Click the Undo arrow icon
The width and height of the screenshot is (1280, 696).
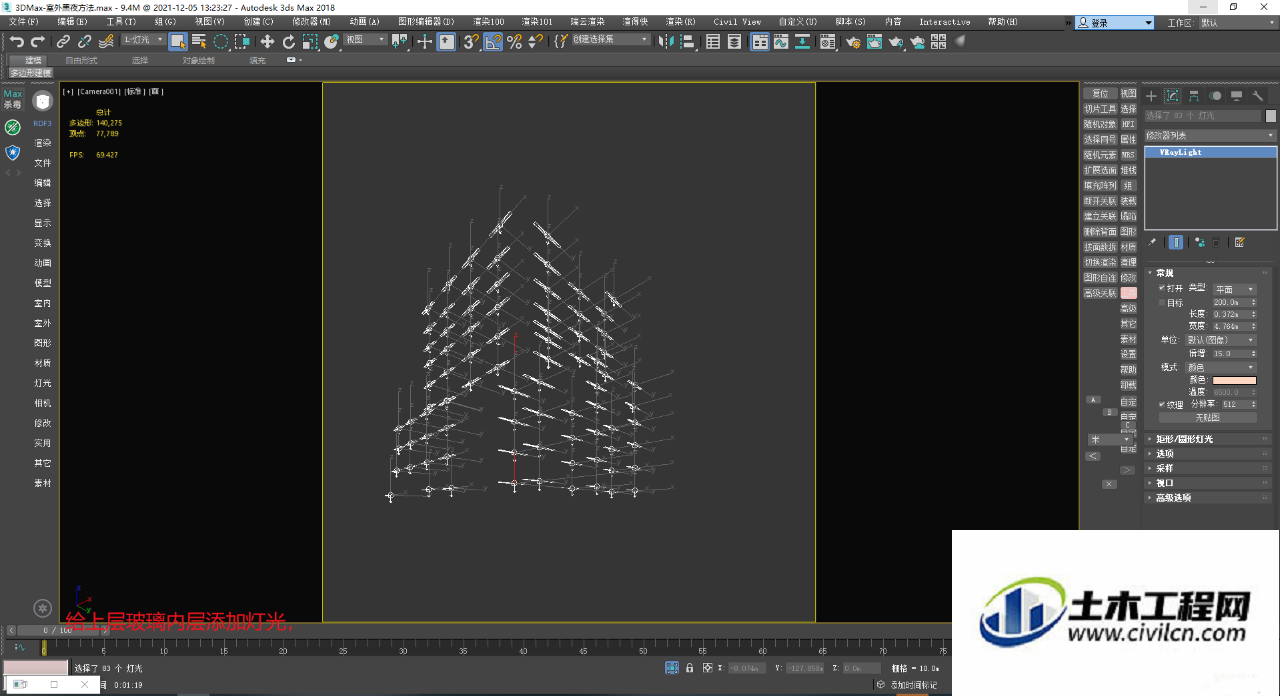(17, 41)
